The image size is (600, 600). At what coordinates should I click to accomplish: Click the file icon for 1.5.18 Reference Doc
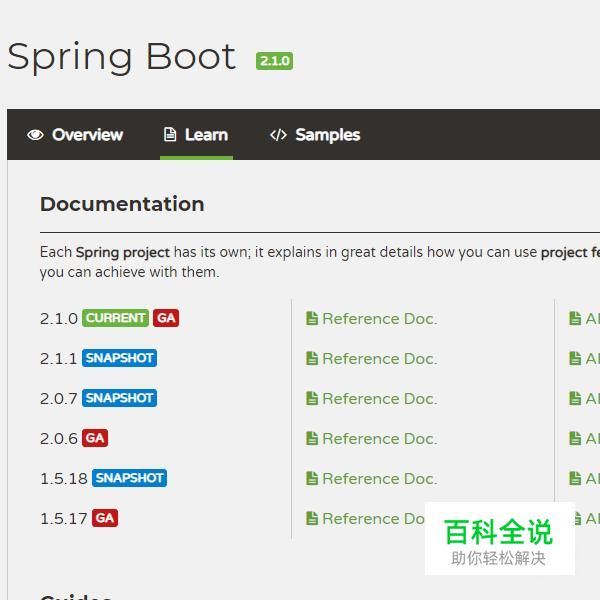click(312, 479)
